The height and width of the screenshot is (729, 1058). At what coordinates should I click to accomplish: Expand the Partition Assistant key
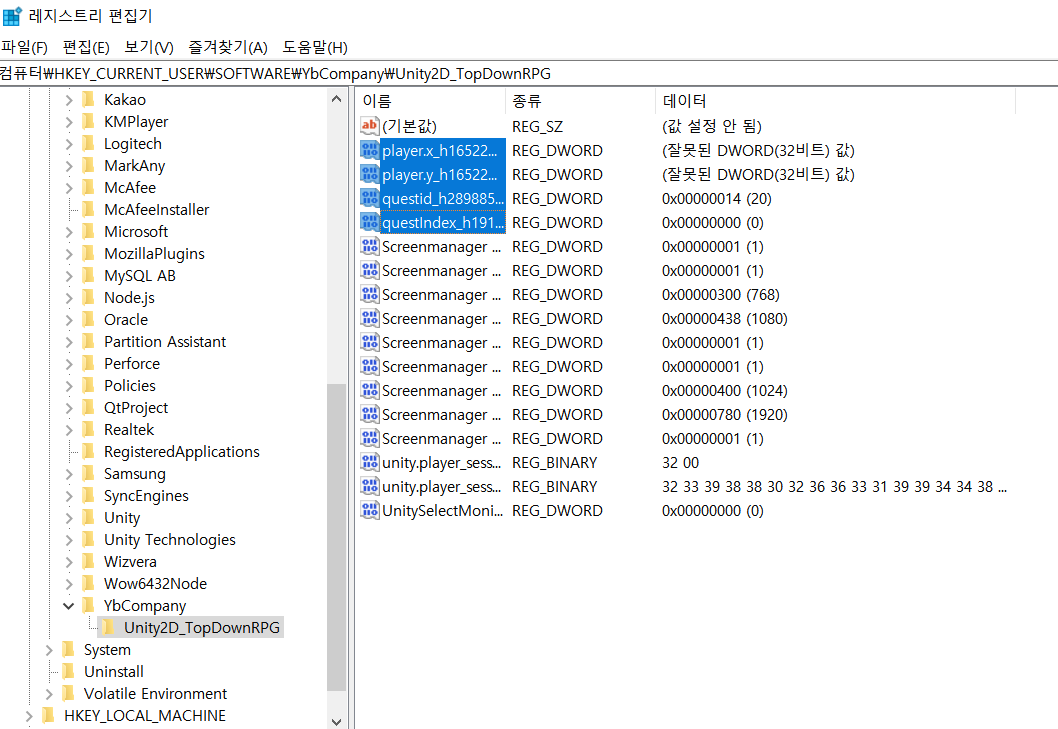coord(69,342)
